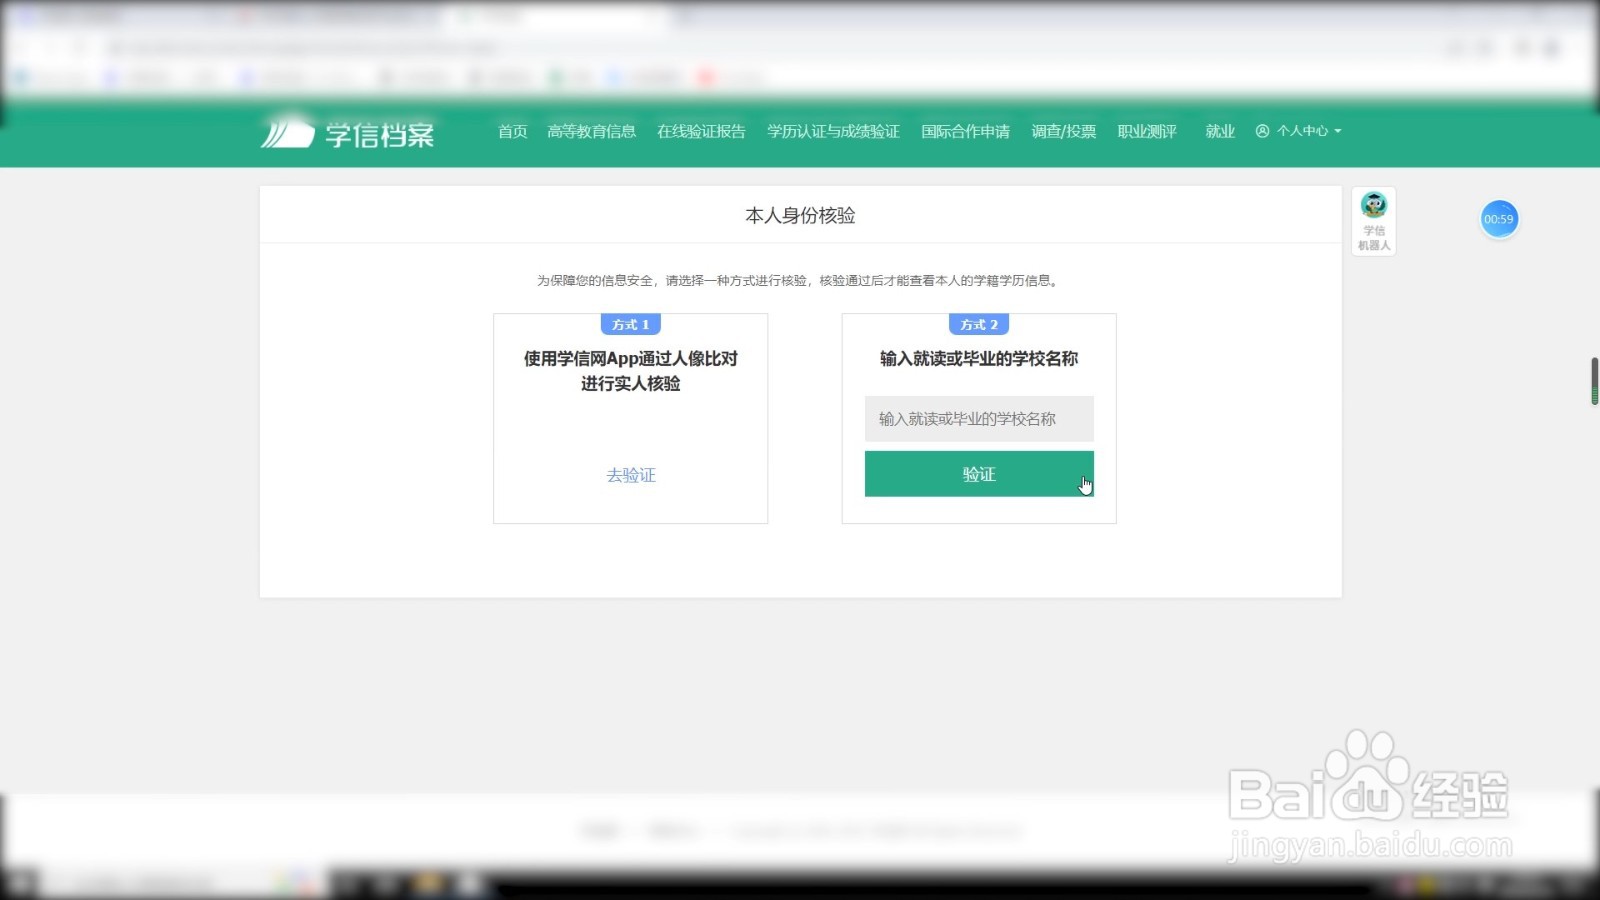
Task: Open the 个人中心 dropdown menu
Action: click(x=1305, y=131)
